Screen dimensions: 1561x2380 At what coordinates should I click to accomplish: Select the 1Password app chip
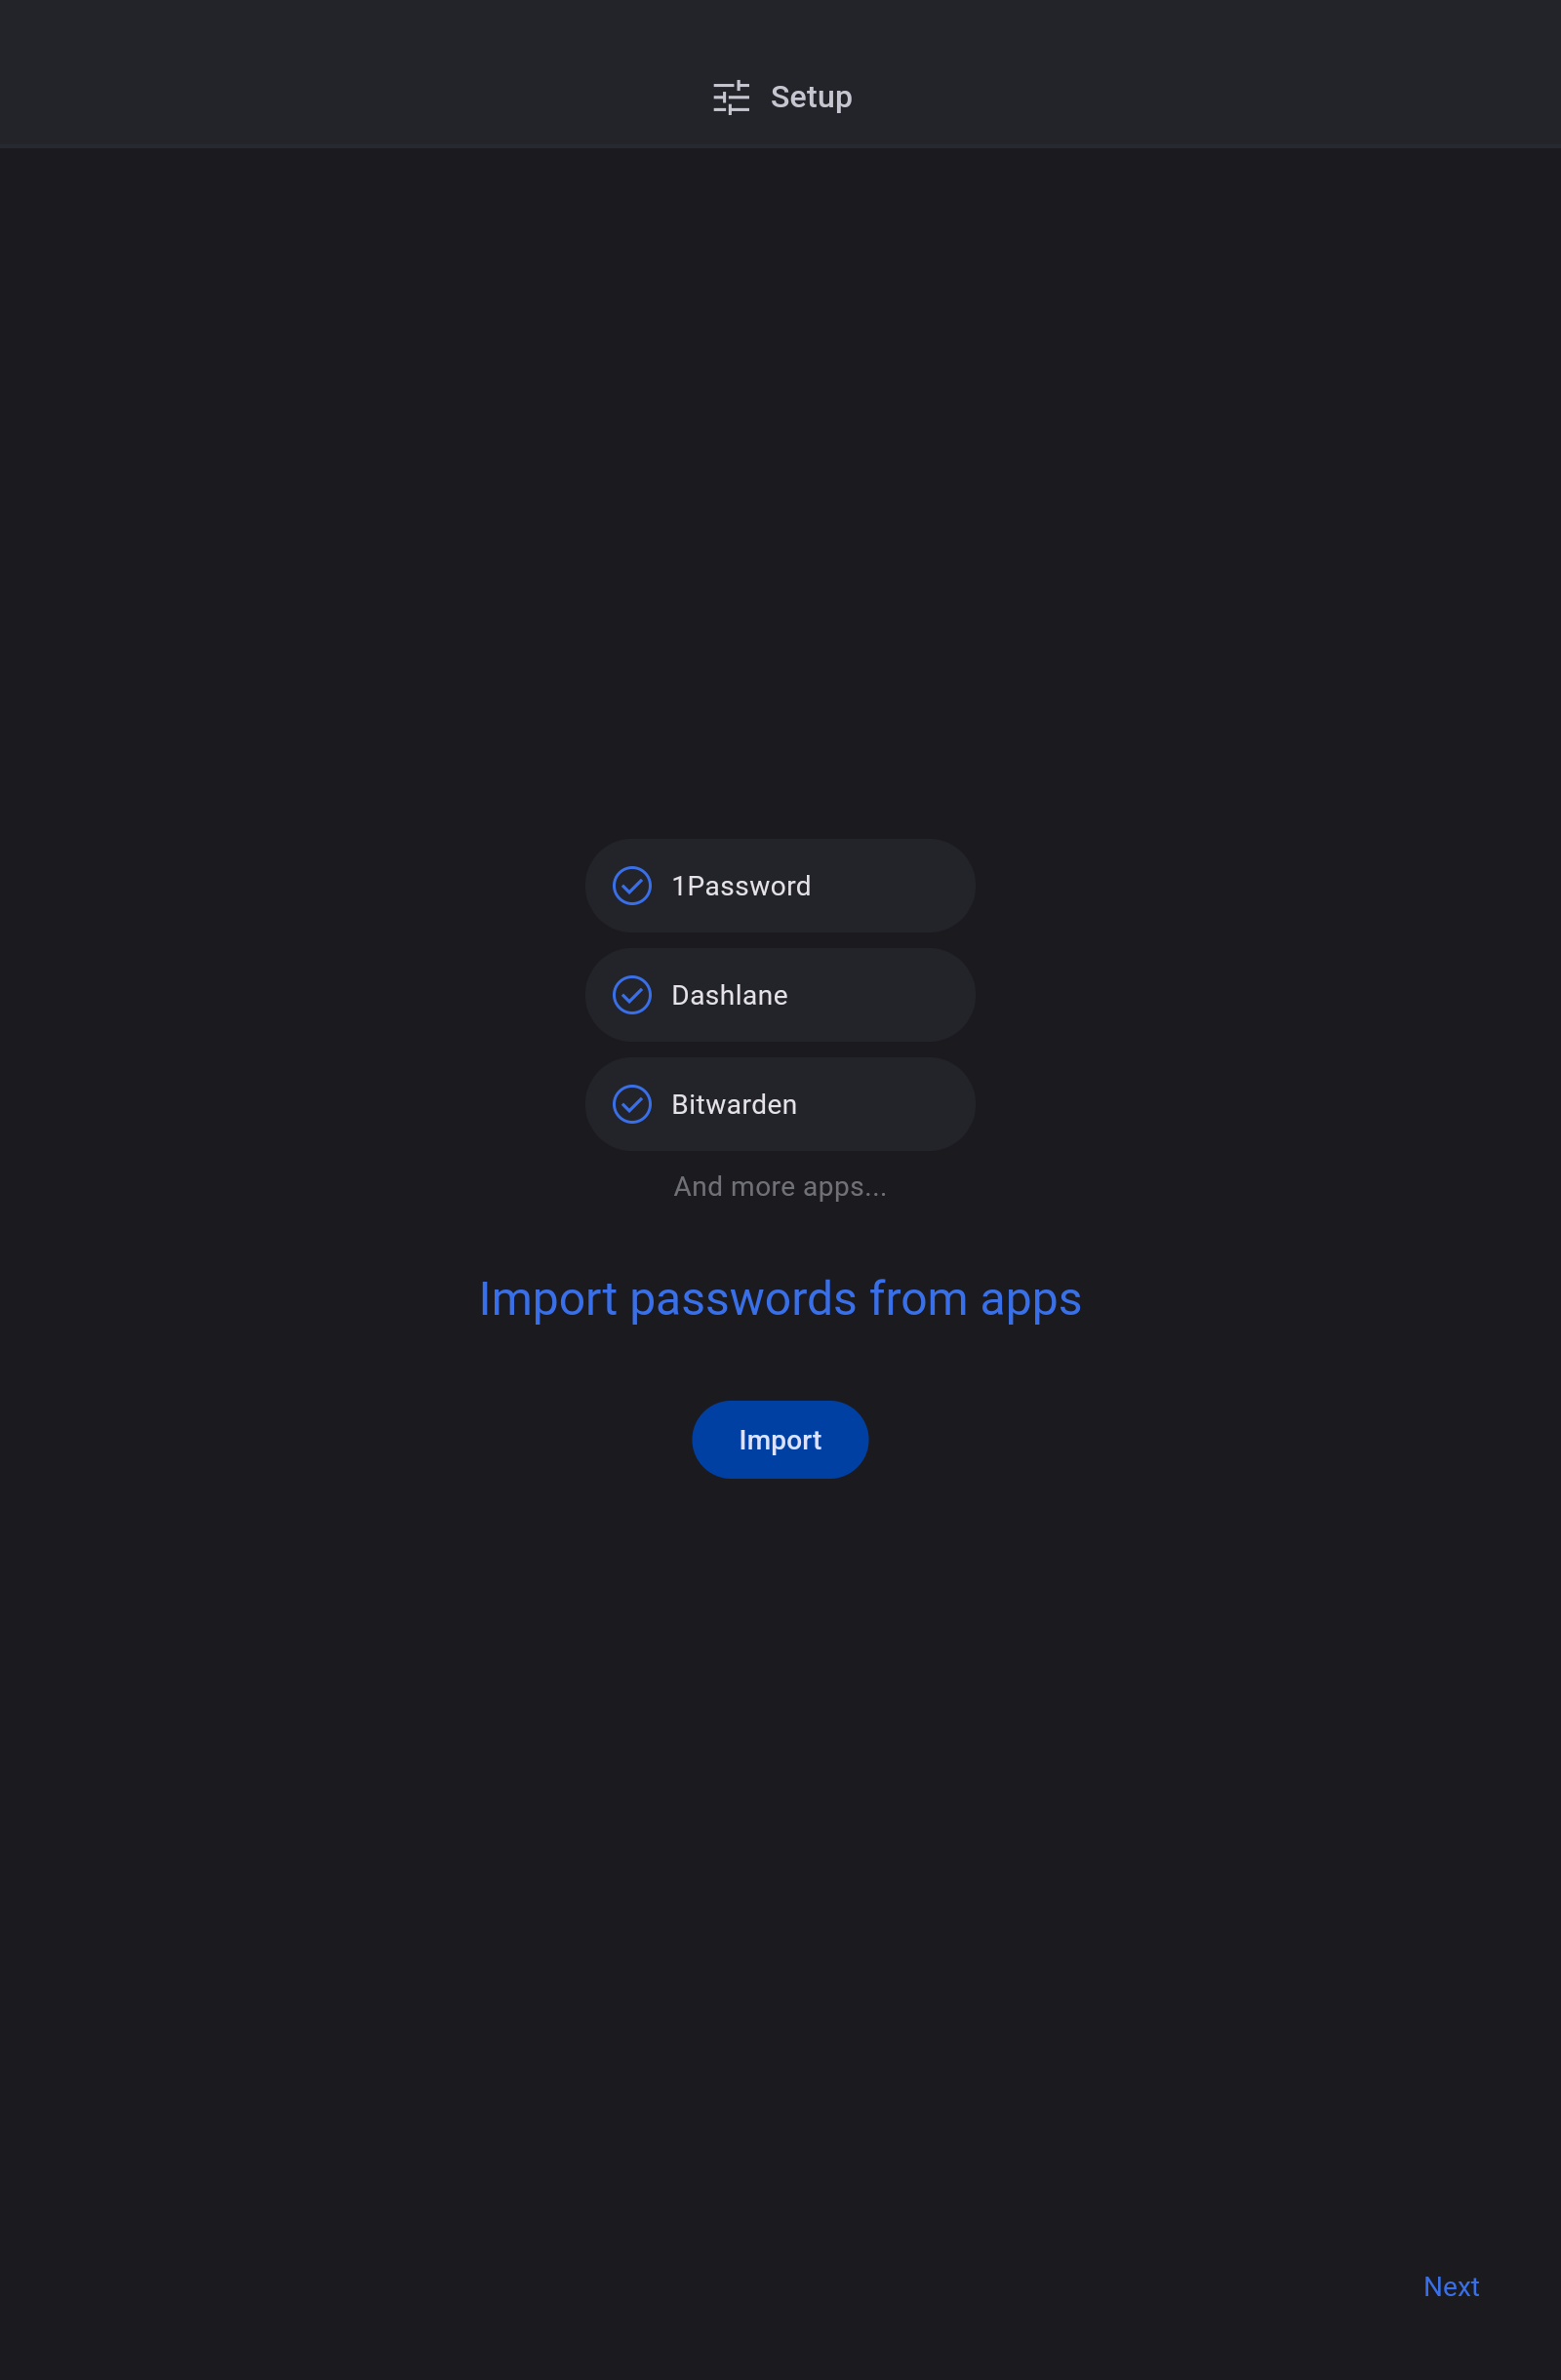[x=780, y=886]
